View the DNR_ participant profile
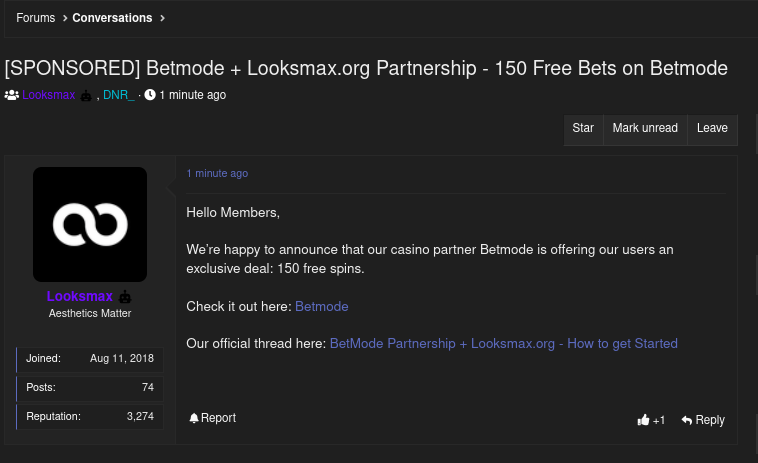The height and width of the screenshot is (463, 758). coord(118,95)
